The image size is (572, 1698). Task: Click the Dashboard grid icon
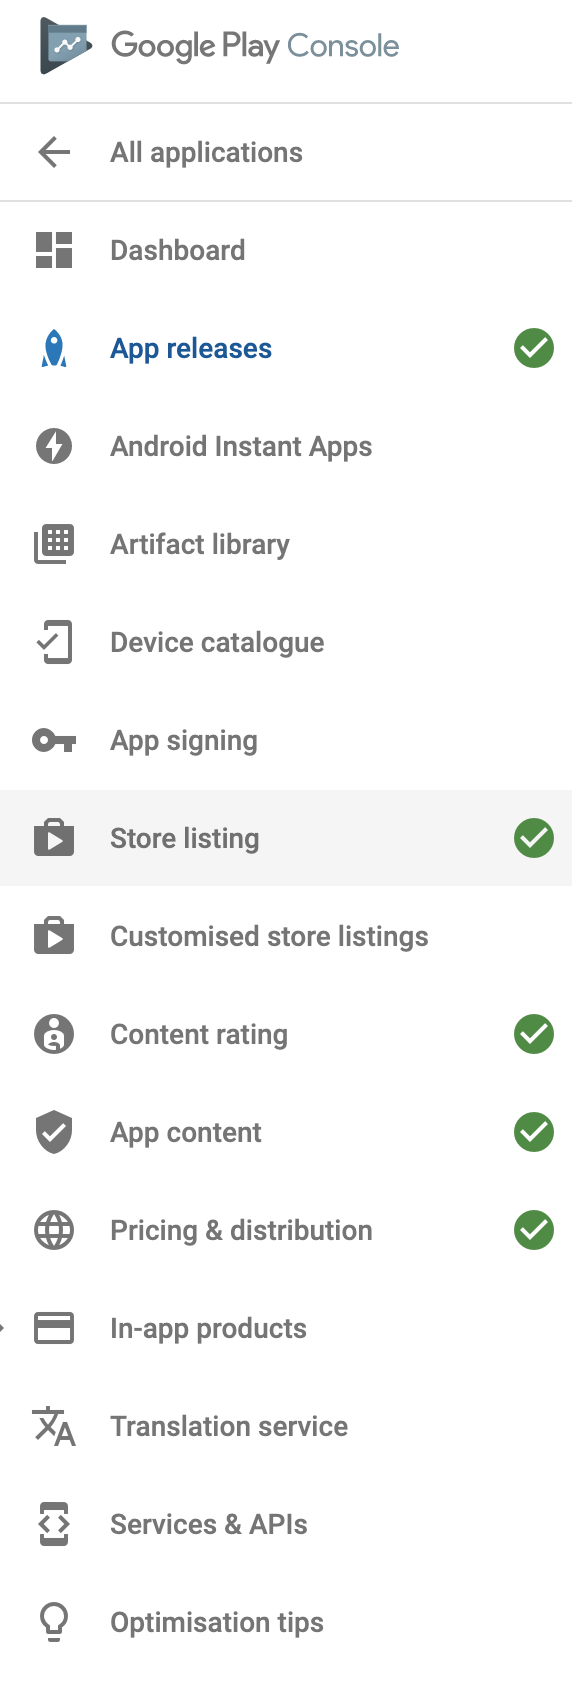click(54, 250)
